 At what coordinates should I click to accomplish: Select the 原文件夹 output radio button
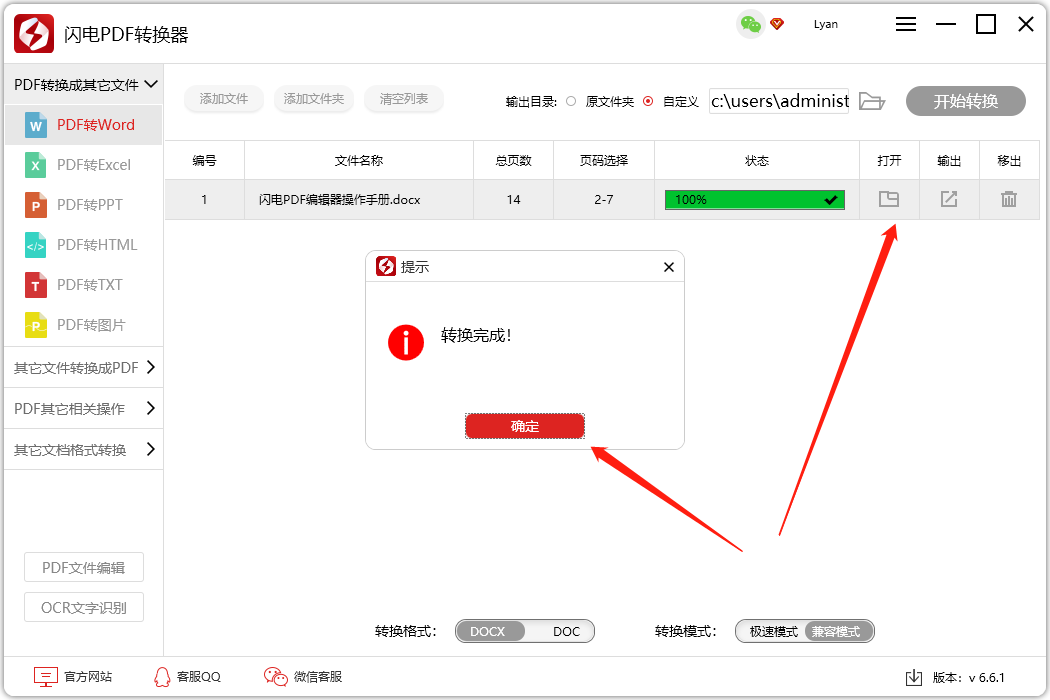click(571, 101)
